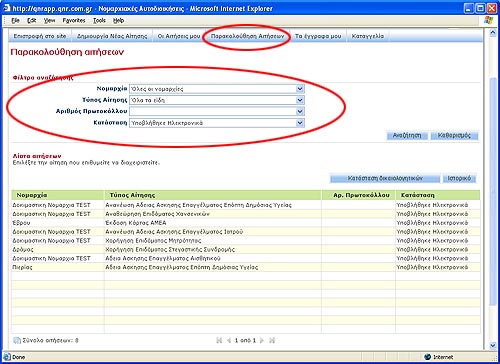Go to next page of results
This screenshot has width=500, height=364.
(262, 340)
